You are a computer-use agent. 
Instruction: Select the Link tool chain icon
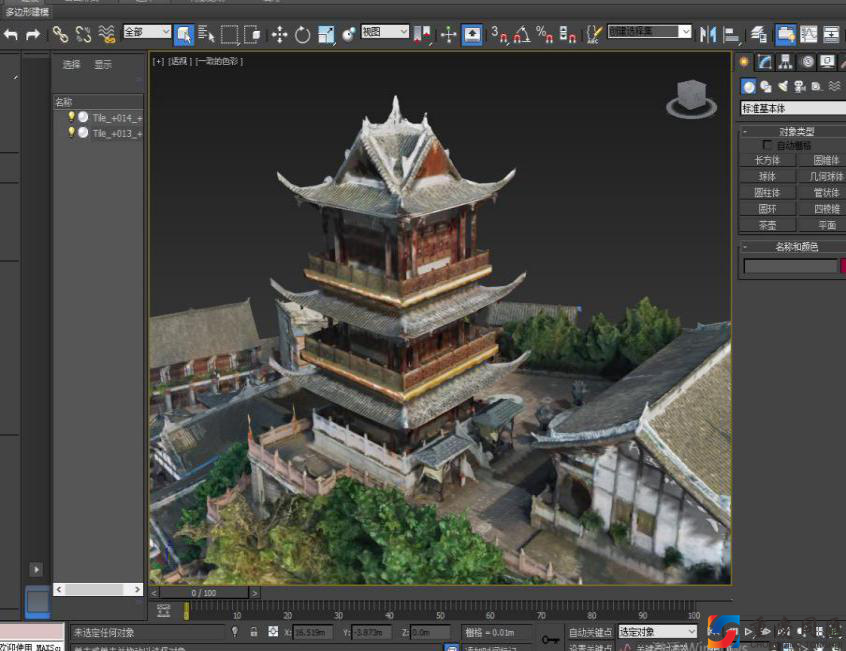click(60, 35)
